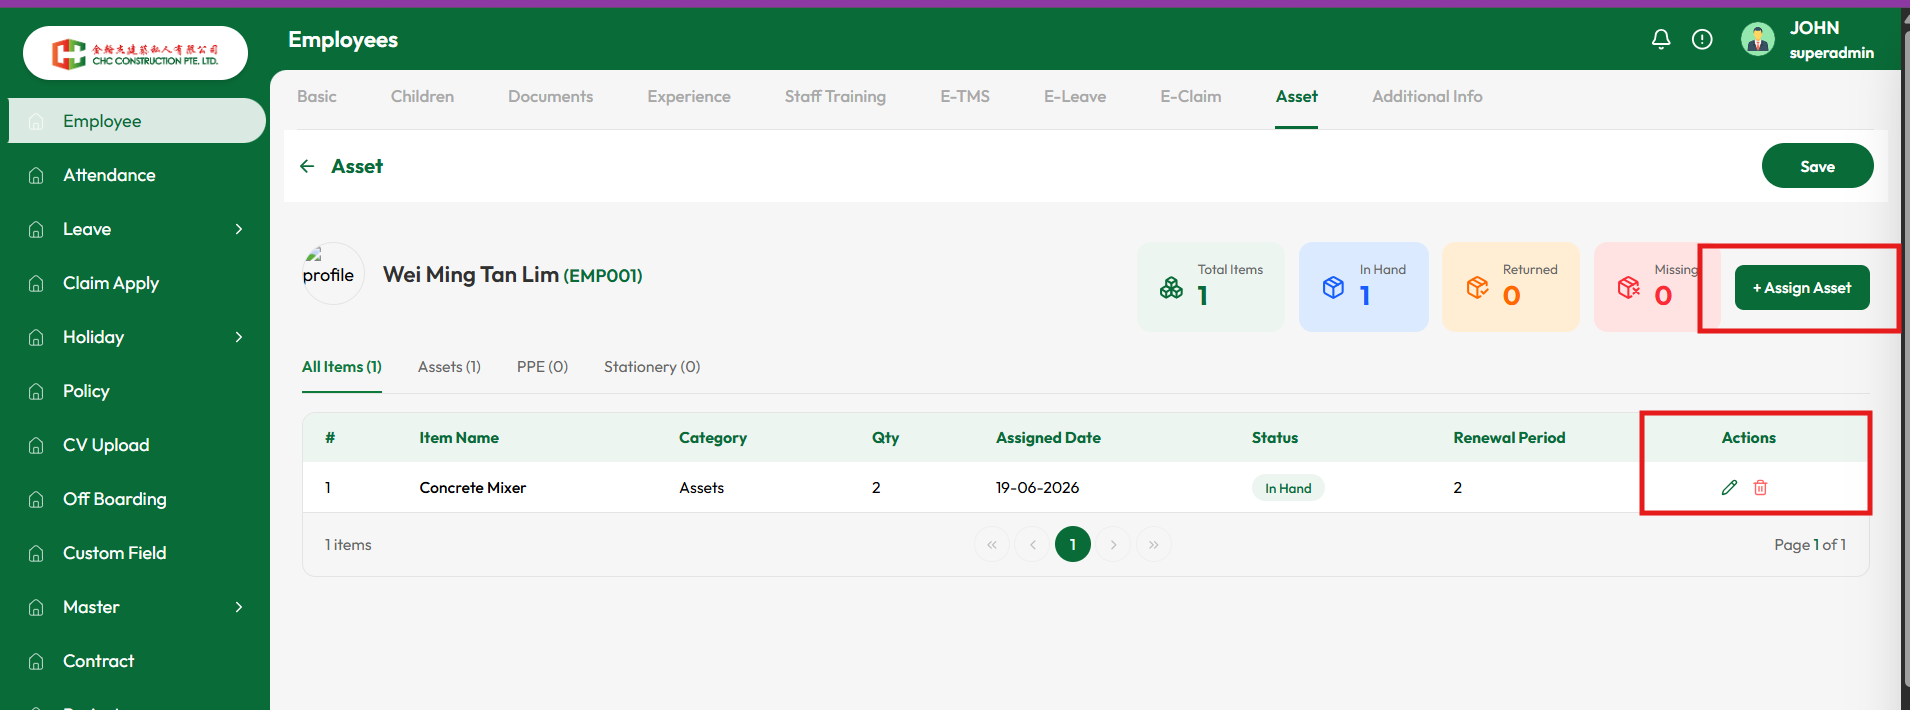Switch to the Basic tab

click(317, 96)
